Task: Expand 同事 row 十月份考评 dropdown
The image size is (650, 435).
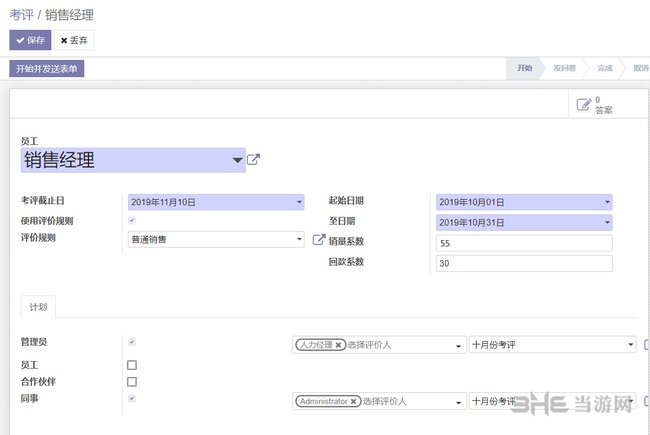Action: pos(630,401)
